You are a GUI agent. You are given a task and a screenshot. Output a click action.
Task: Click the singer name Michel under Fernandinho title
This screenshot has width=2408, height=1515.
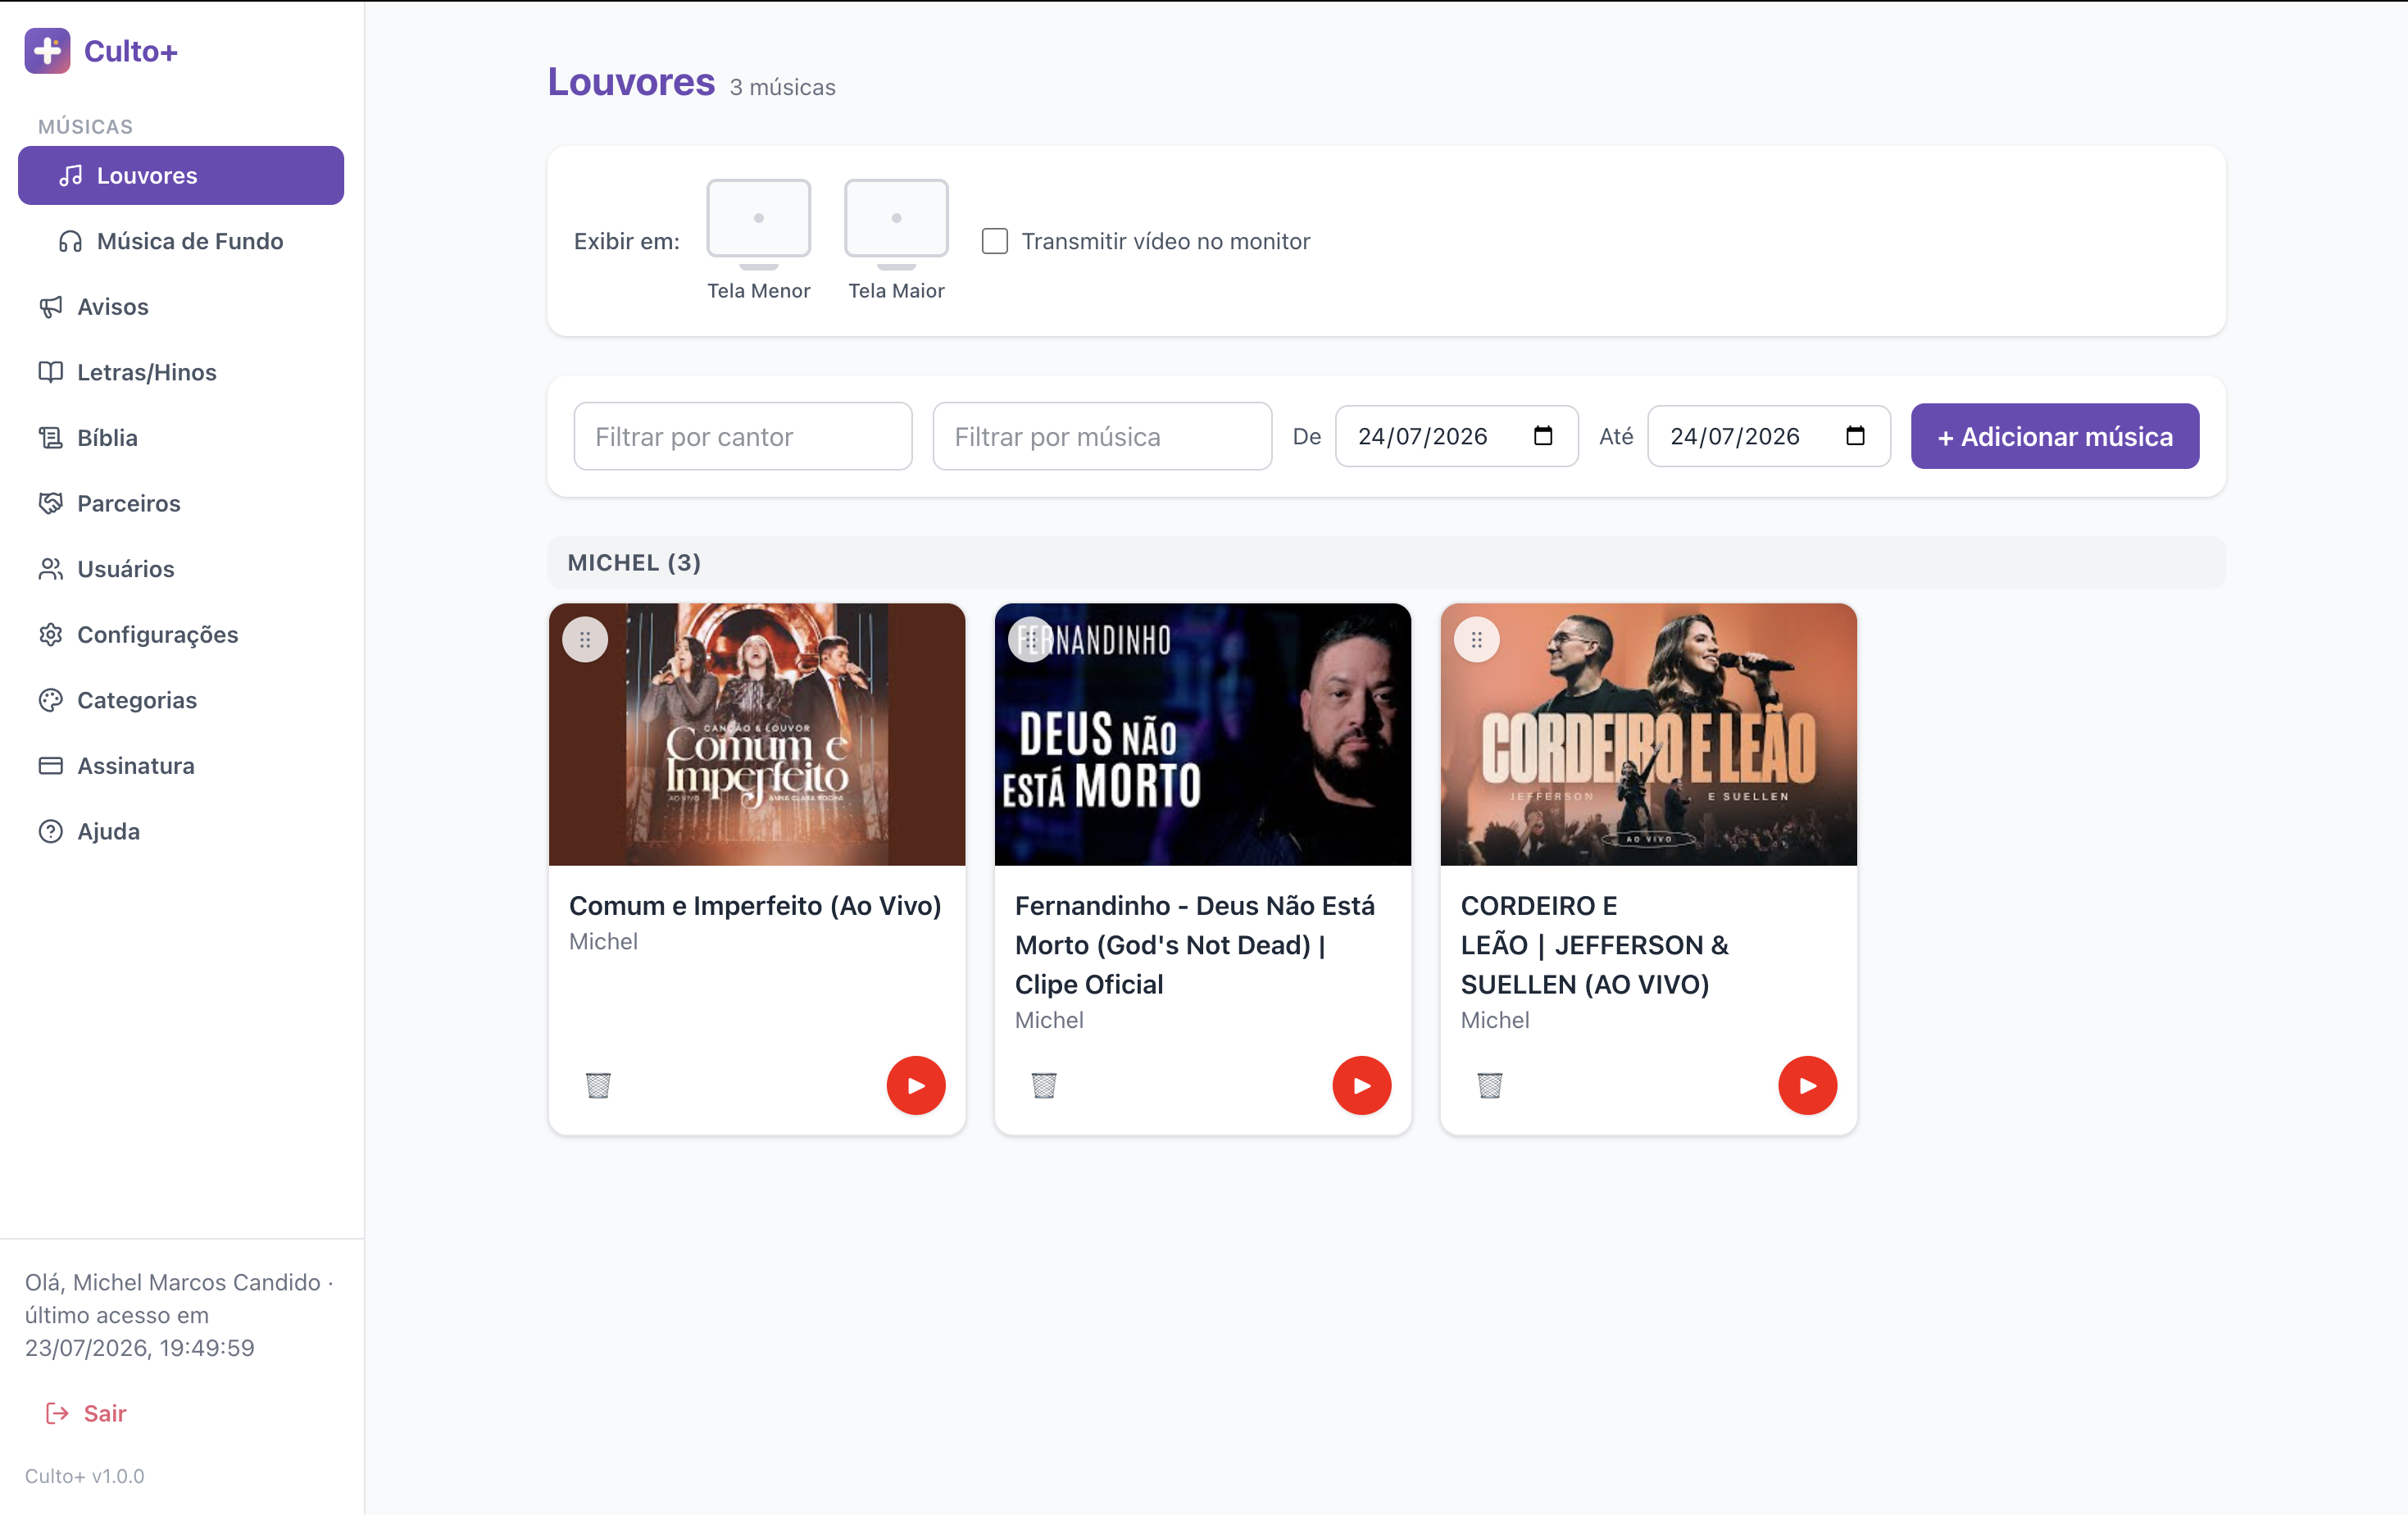(1049, 1020)
